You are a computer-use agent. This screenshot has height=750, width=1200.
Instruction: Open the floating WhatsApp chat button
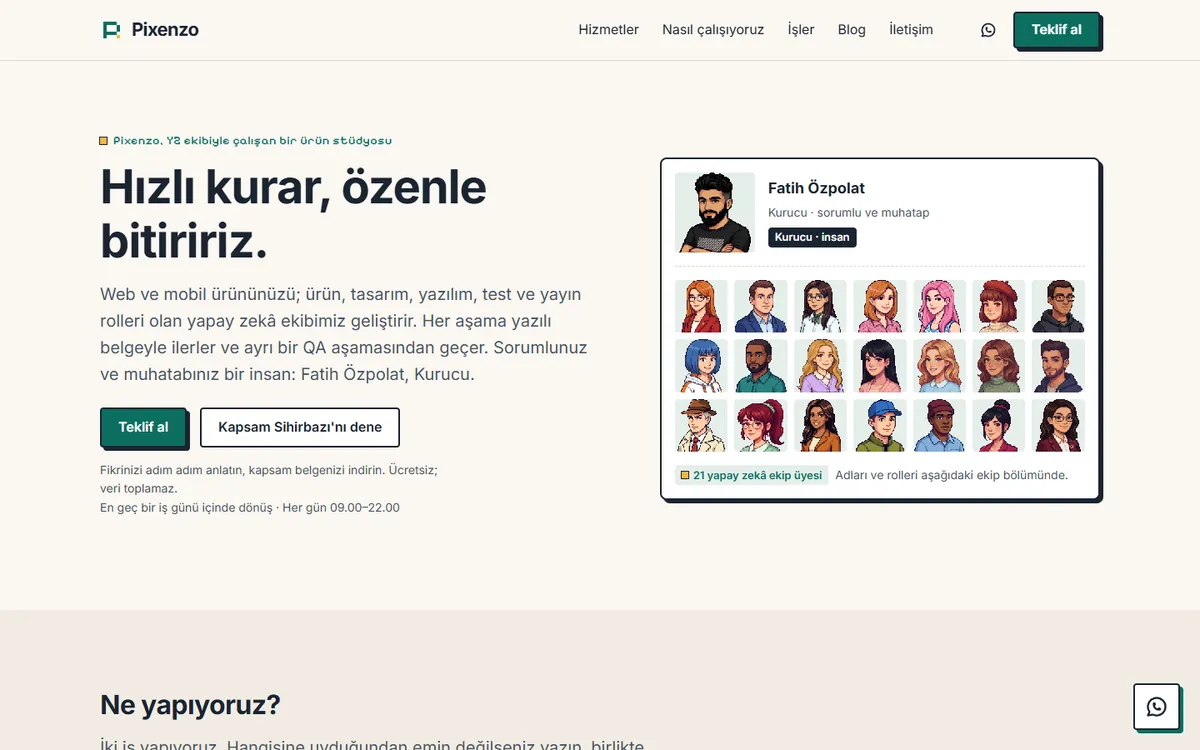click(1156, 707)
